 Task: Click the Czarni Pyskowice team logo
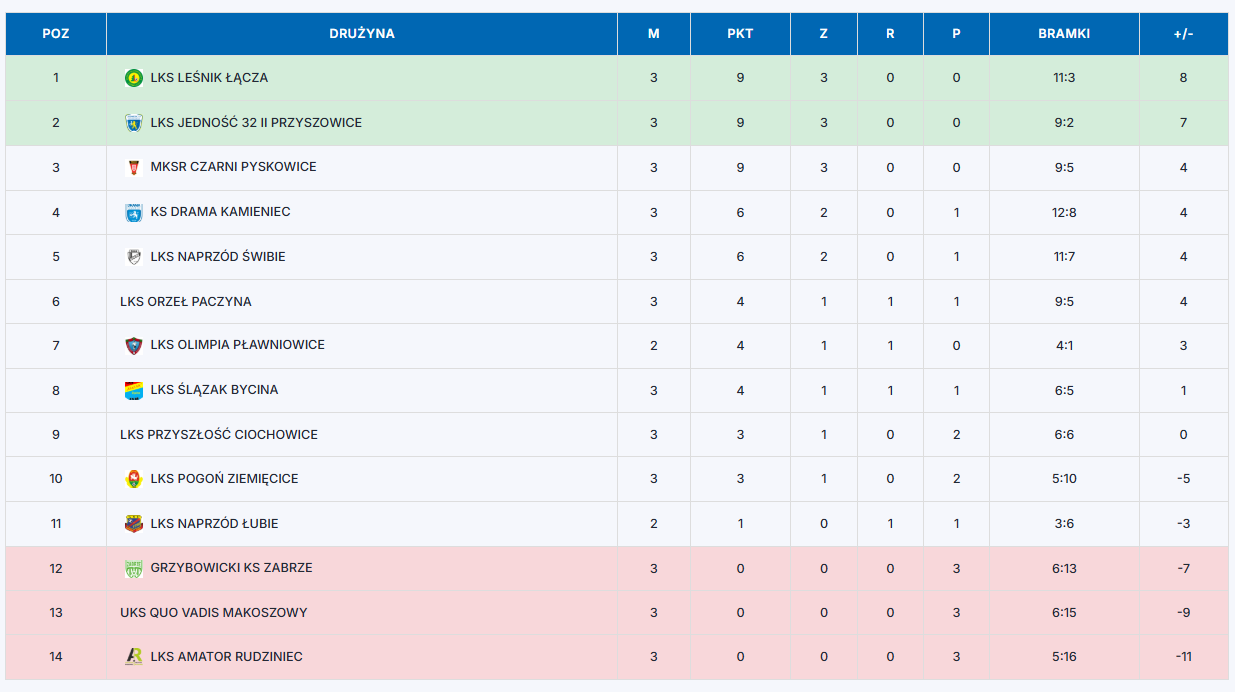(x=133, y=167)
